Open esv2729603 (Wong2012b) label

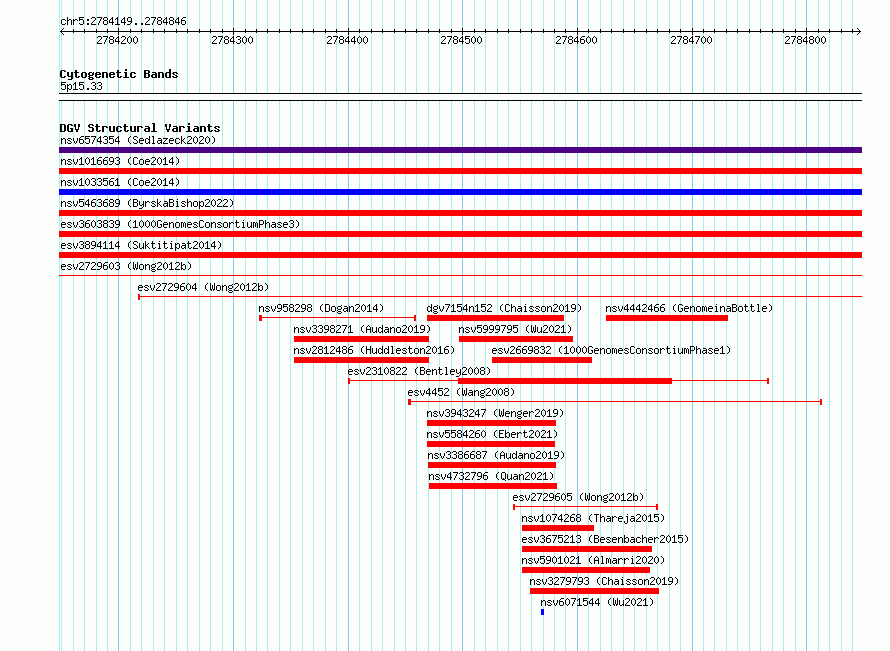126,266
